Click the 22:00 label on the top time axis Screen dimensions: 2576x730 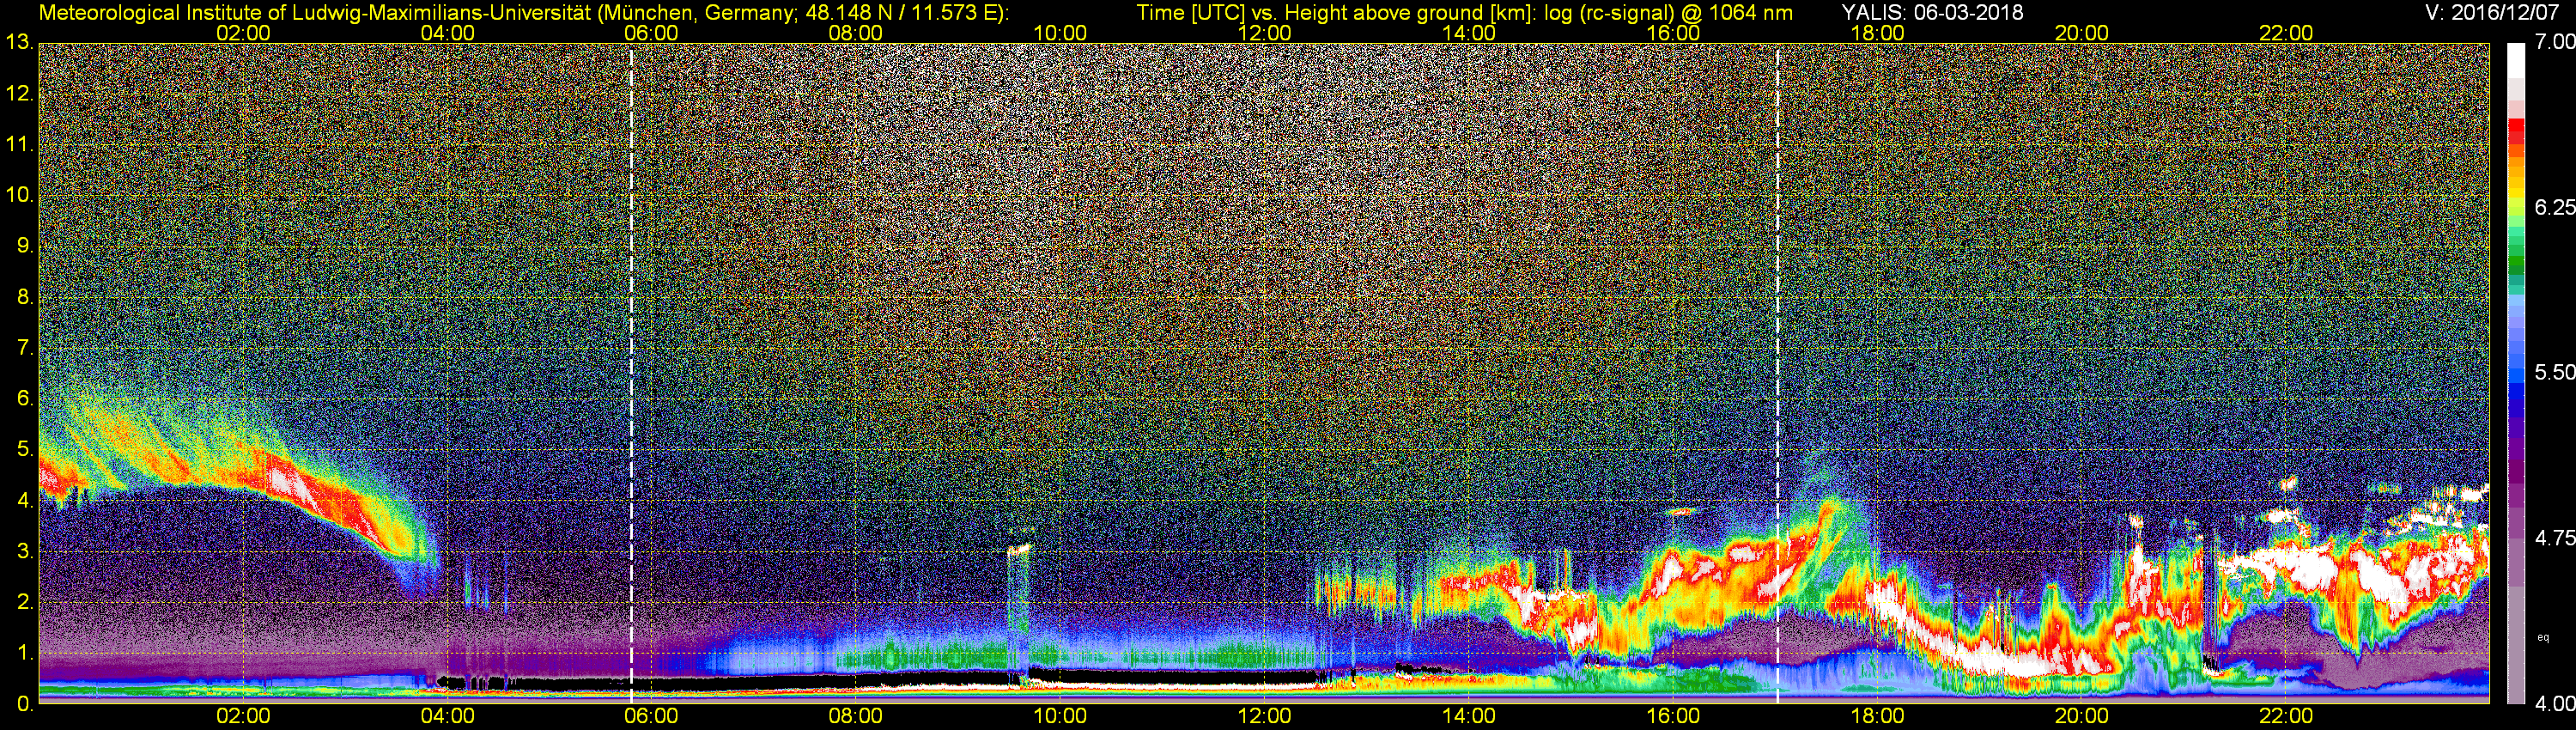[2286, 33]
